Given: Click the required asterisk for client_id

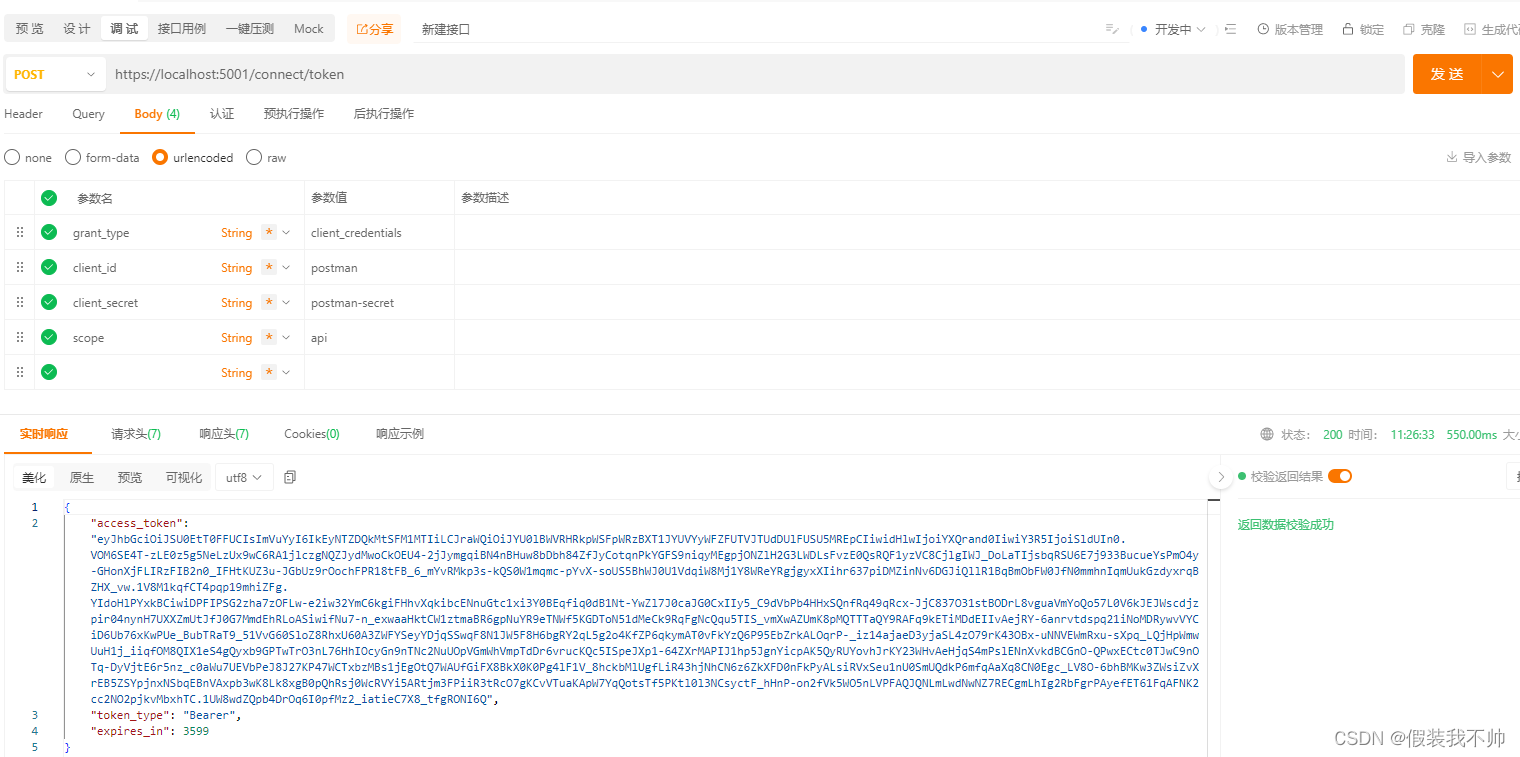Looking at the screenshot, I should click(268, 267).
